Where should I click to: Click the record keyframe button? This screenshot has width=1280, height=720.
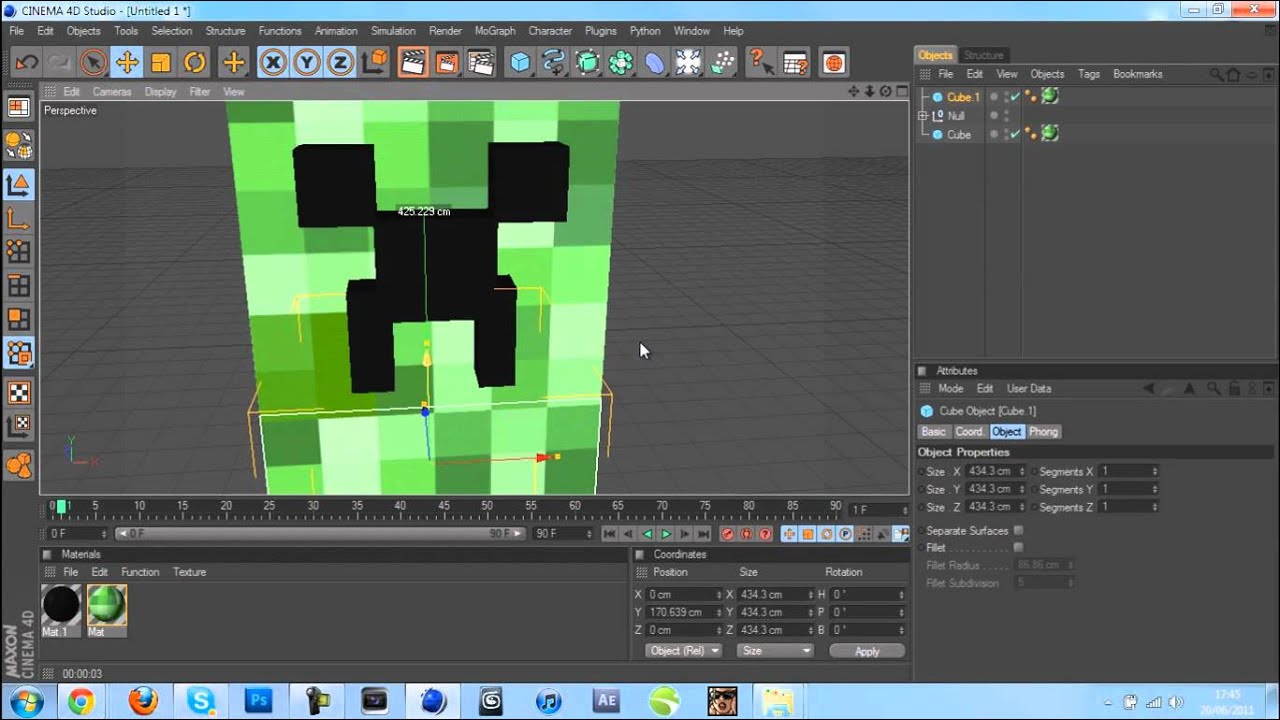[x=728, y=534]
